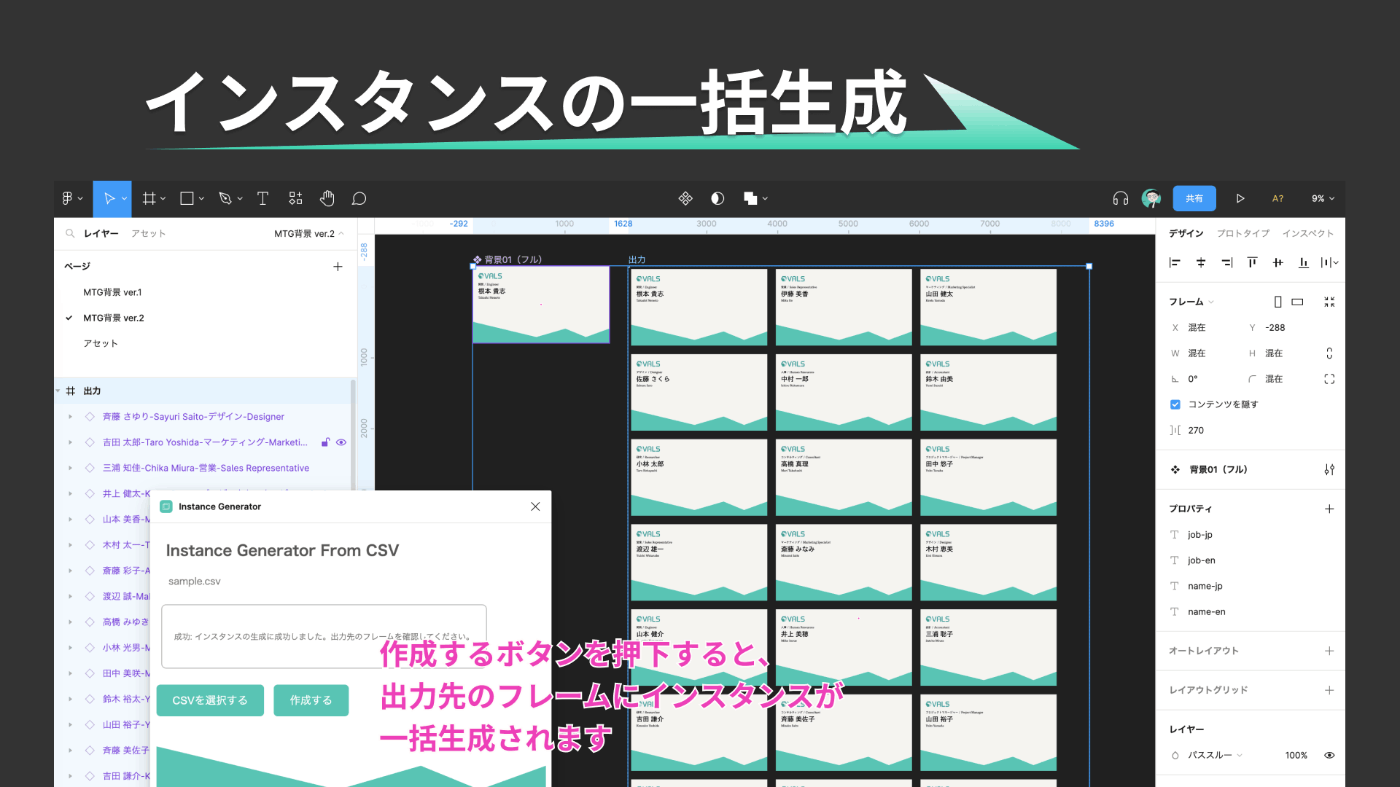Screen dimensions: 1400x787
Task: Open component properties adjust icon
Action: (1329, 470)
